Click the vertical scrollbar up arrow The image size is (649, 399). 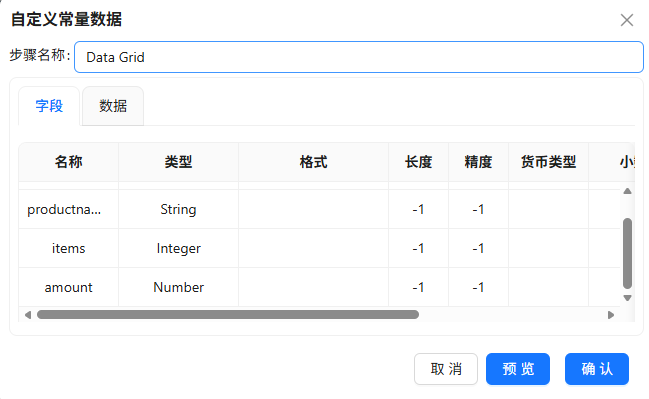627,191
